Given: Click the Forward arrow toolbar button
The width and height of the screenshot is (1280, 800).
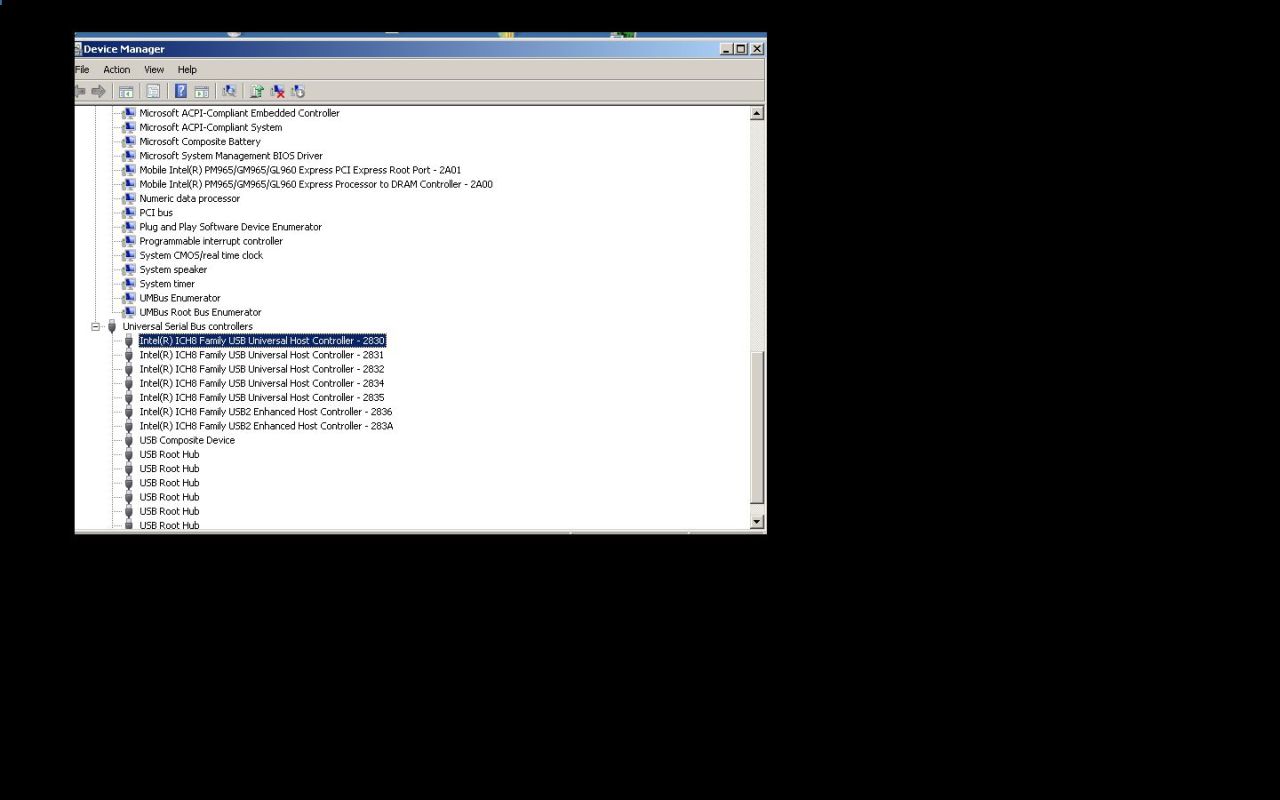Looking at the screenshot, I should [x=98, y=91].
